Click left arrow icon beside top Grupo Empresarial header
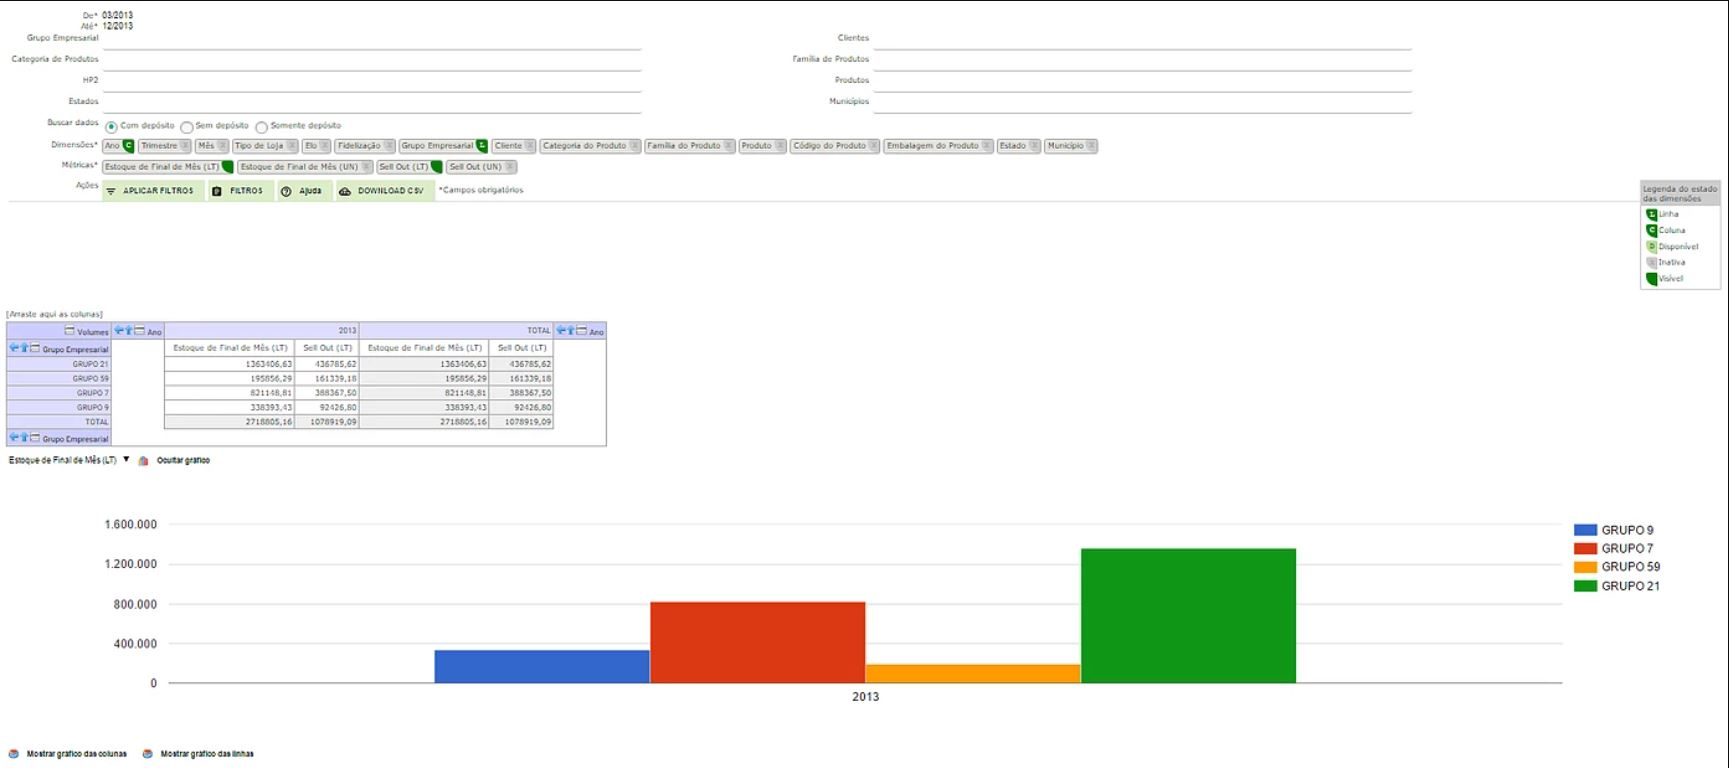 [14, 348]
